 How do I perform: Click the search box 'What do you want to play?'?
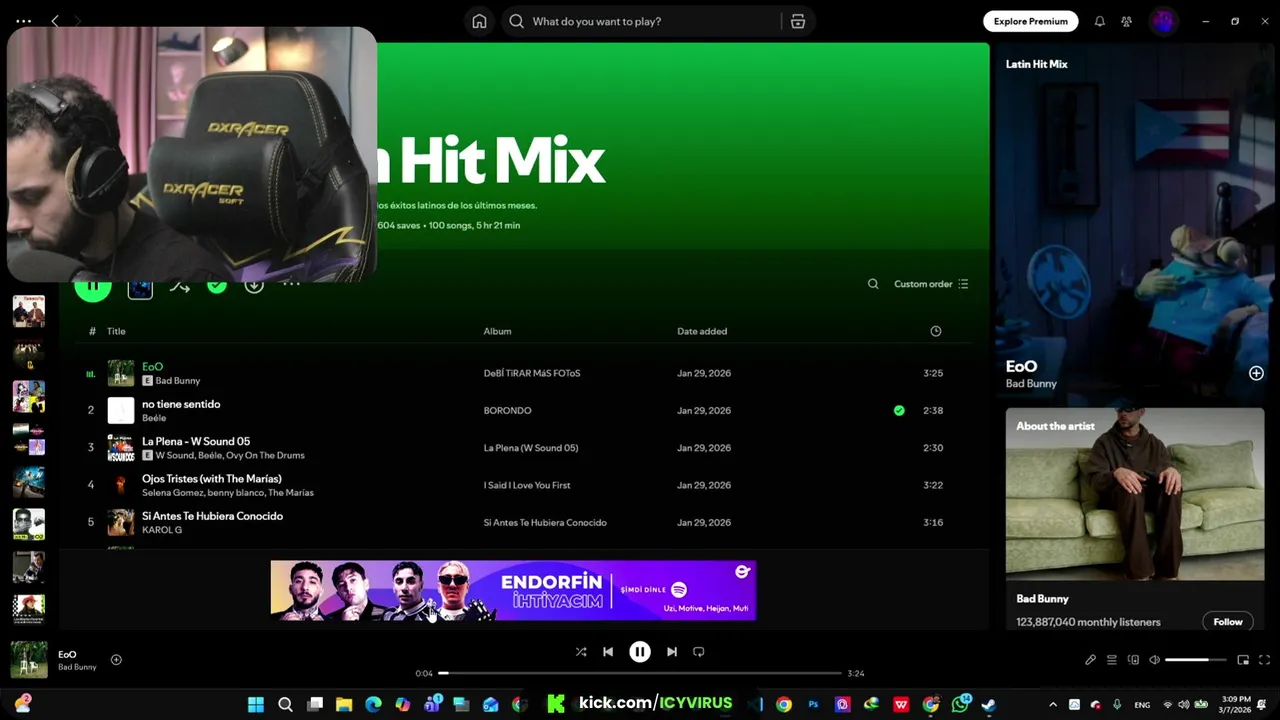pyautogui.click(x=641, y=21)
